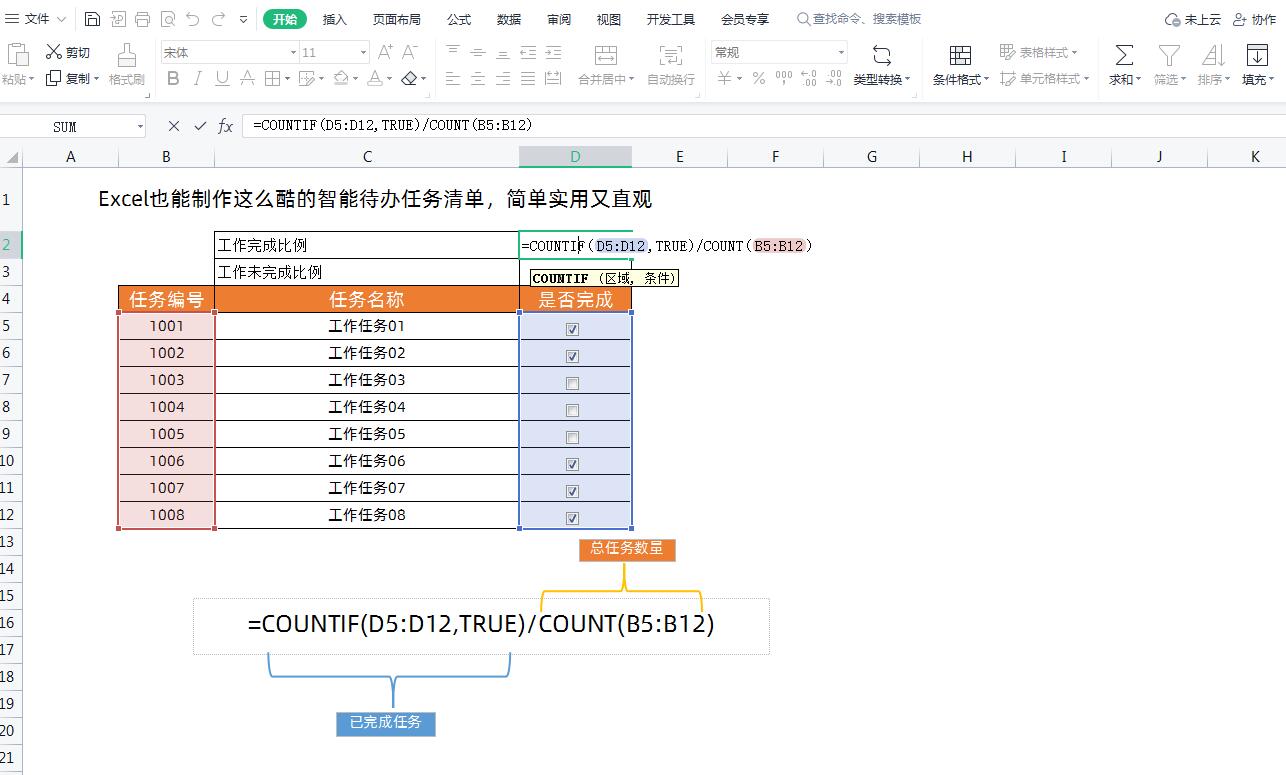Viewport: 1286px width, 775px height.
Task: Check the 工作任务04 completion checkbox
Action: point(572,408)
